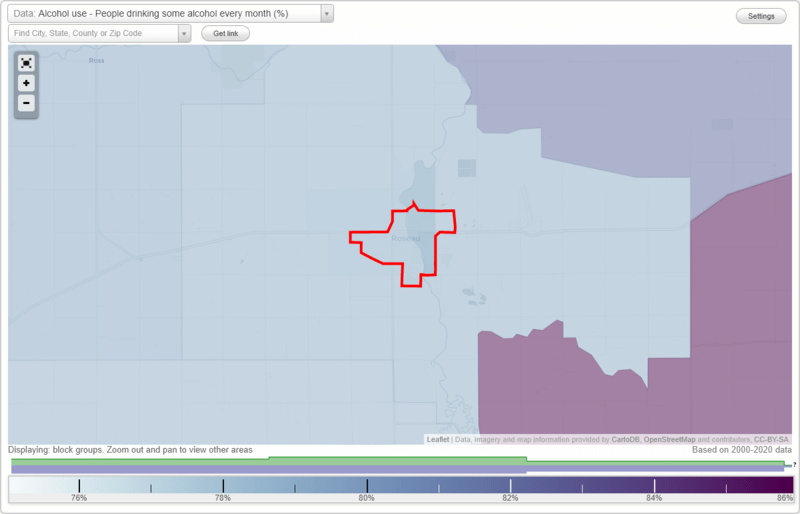Screen dimensions: 800x514
Task: Click the 76% mark on color legend
Action: (x=79, y=486)
